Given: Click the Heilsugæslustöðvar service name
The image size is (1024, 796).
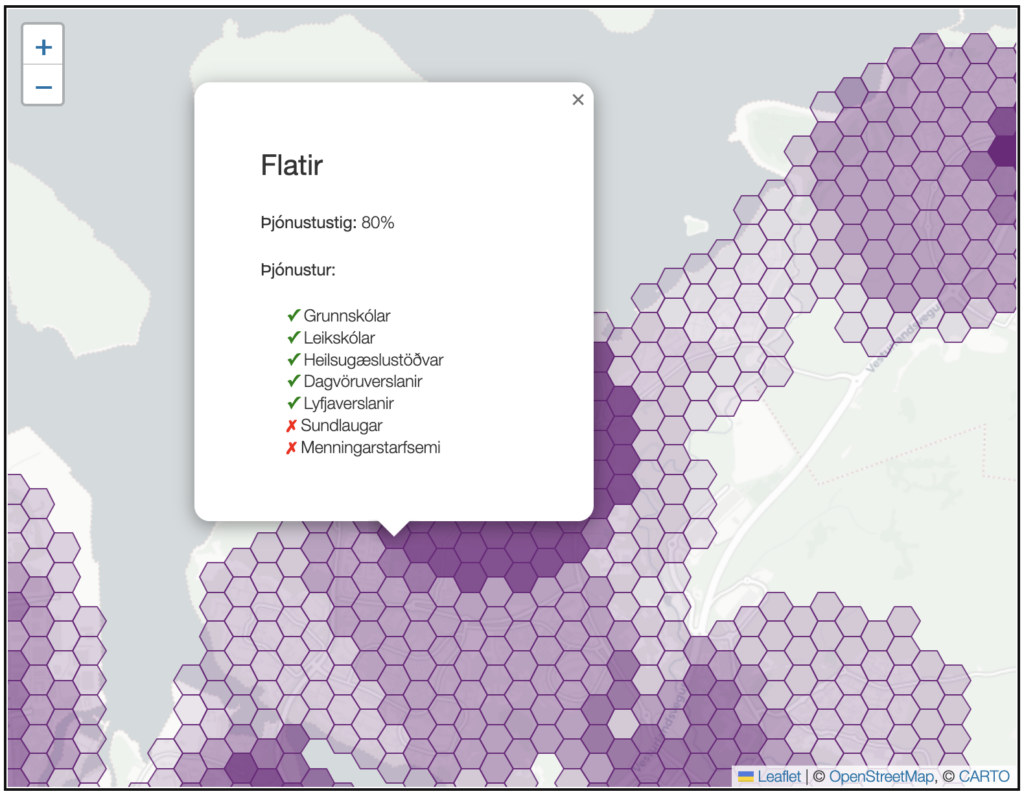Looking at the screenshot, I should point(373,360).
